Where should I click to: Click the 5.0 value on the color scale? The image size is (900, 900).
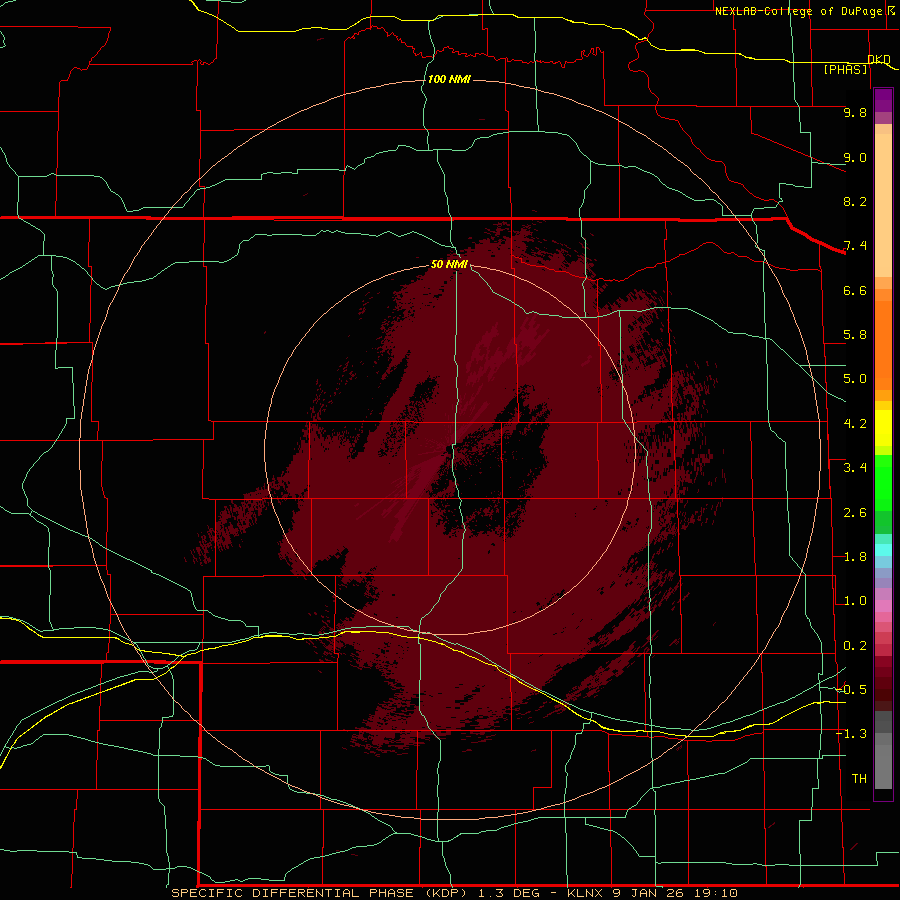tap(855, 379)
